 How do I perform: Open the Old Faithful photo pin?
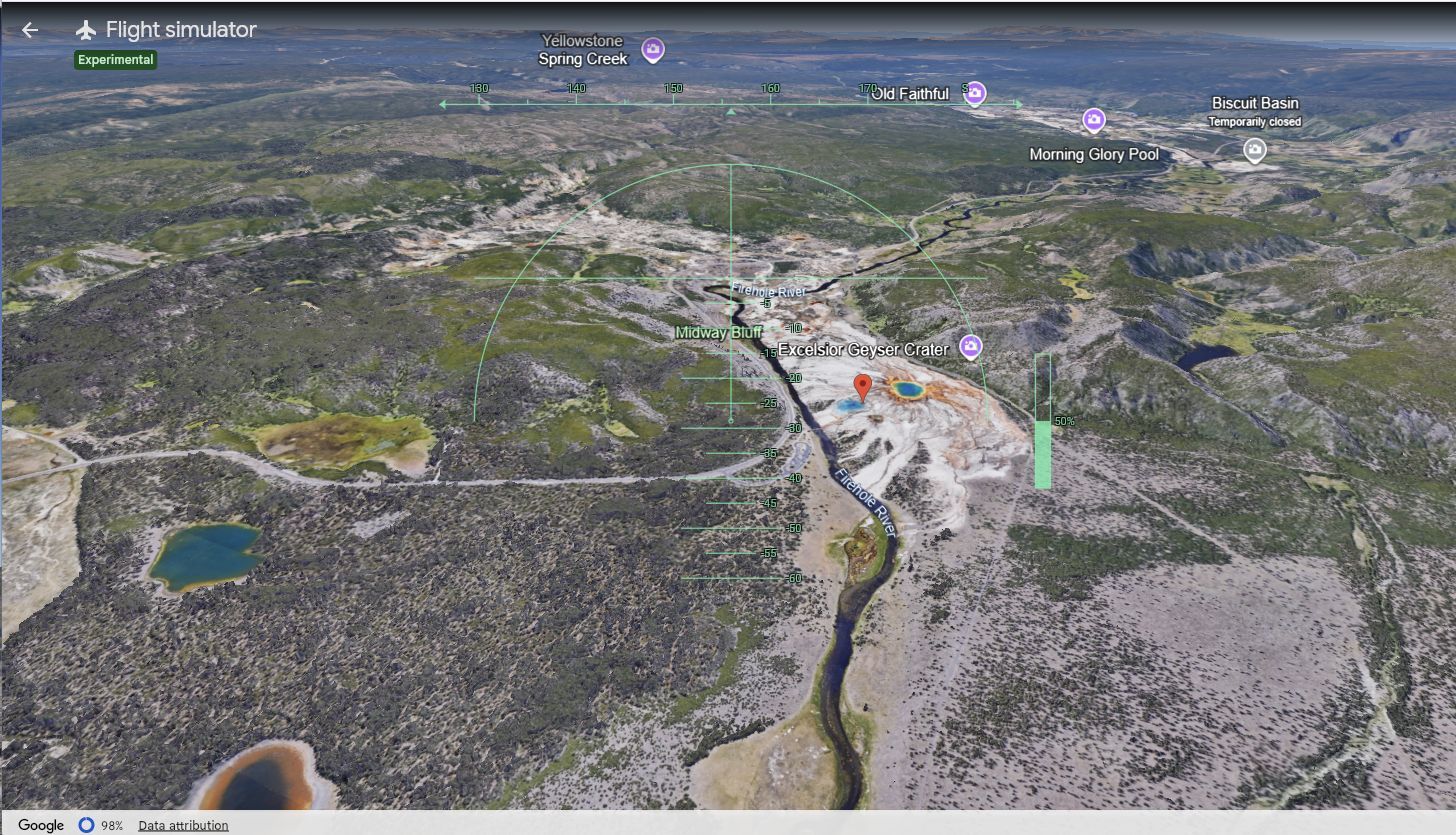(975, 94)
